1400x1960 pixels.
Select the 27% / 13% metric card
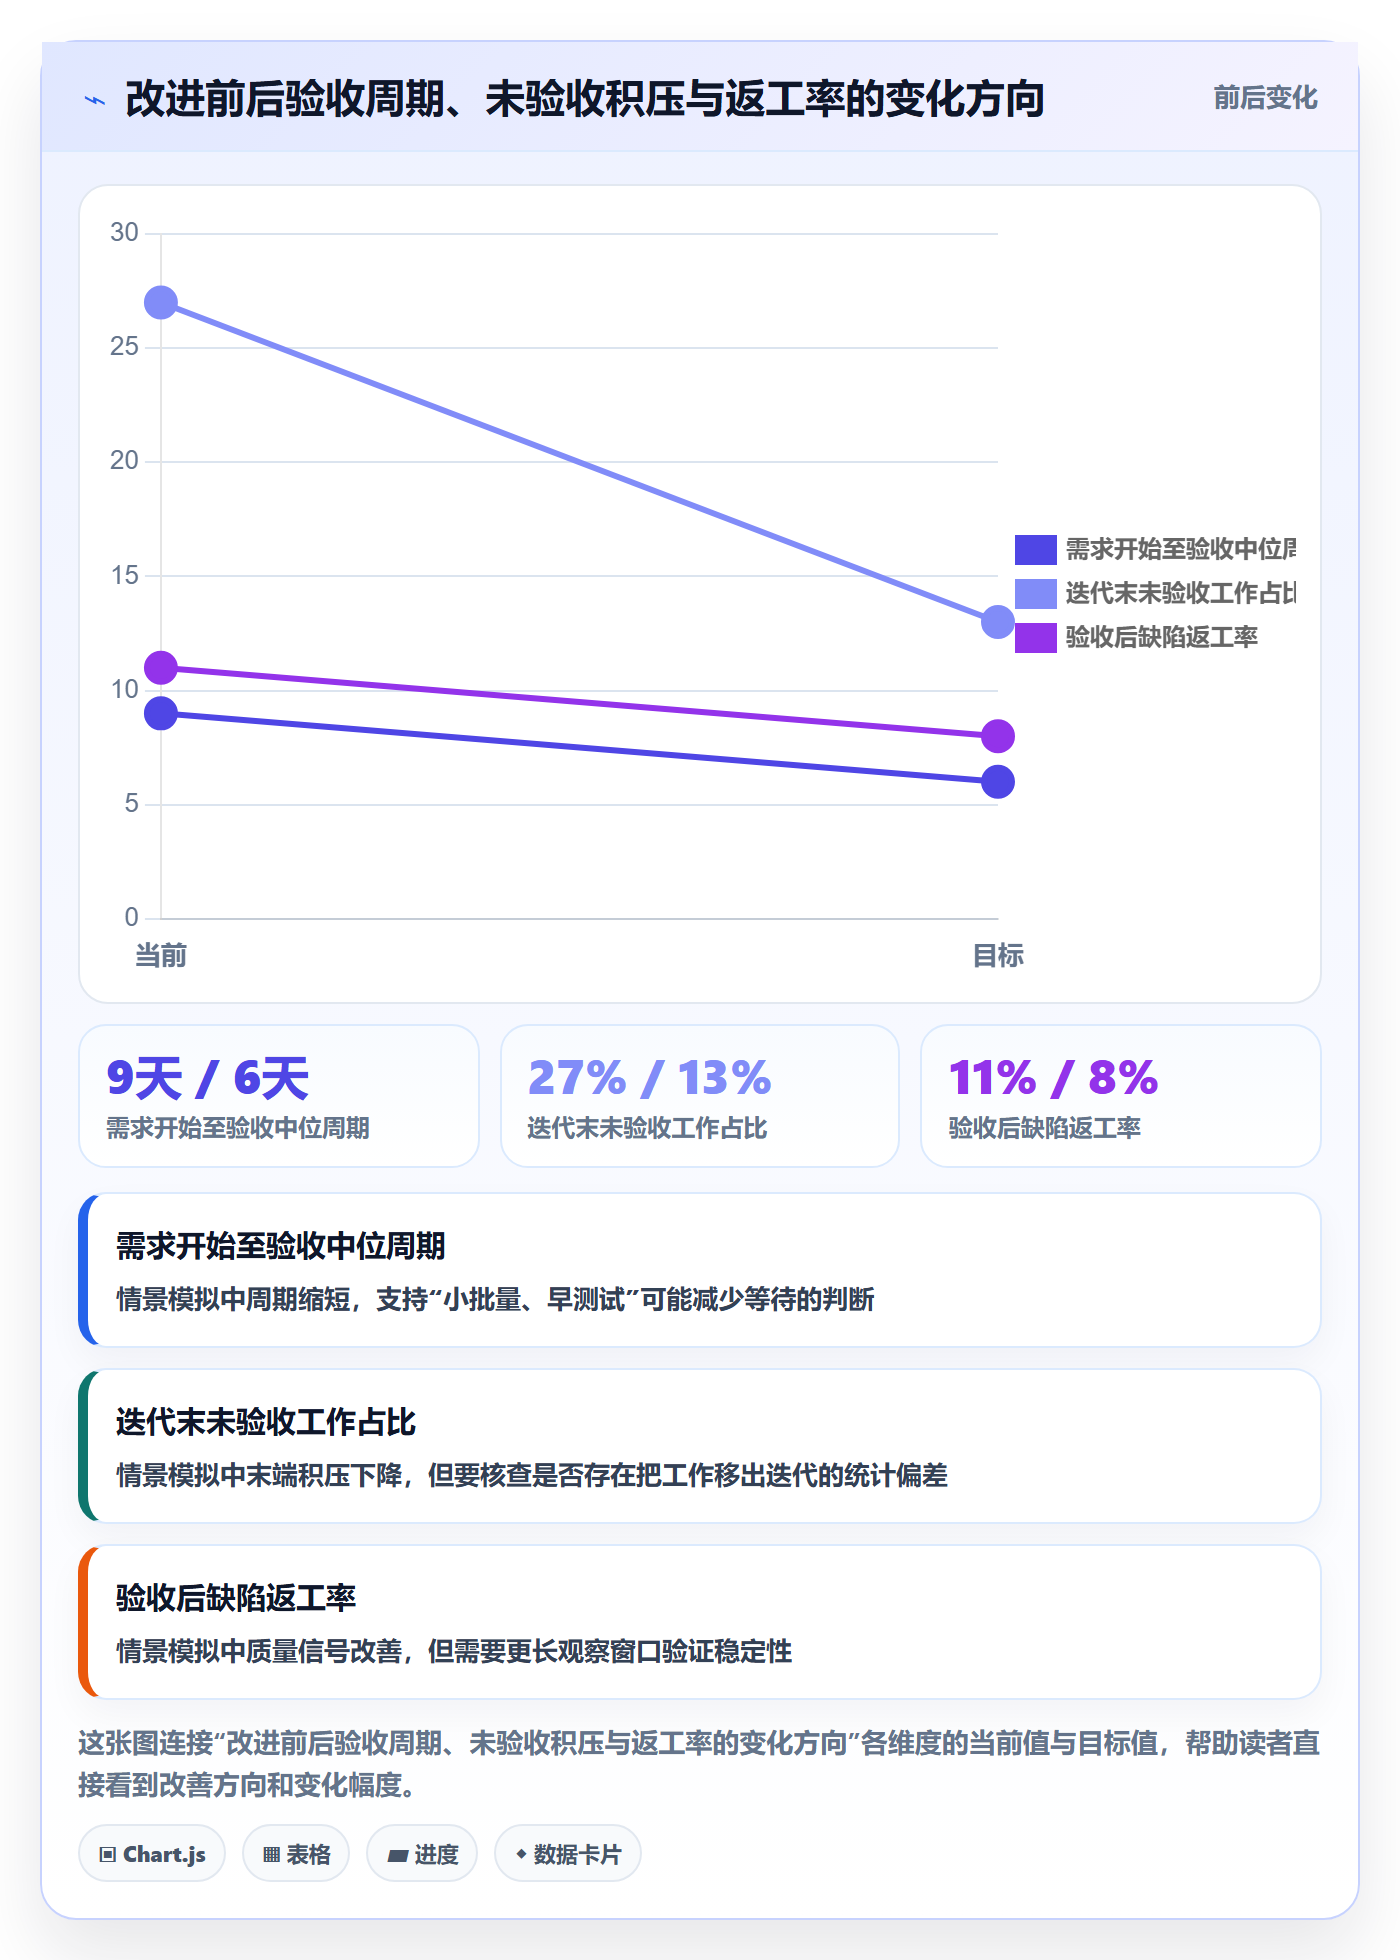click(x=700, y=1096)
